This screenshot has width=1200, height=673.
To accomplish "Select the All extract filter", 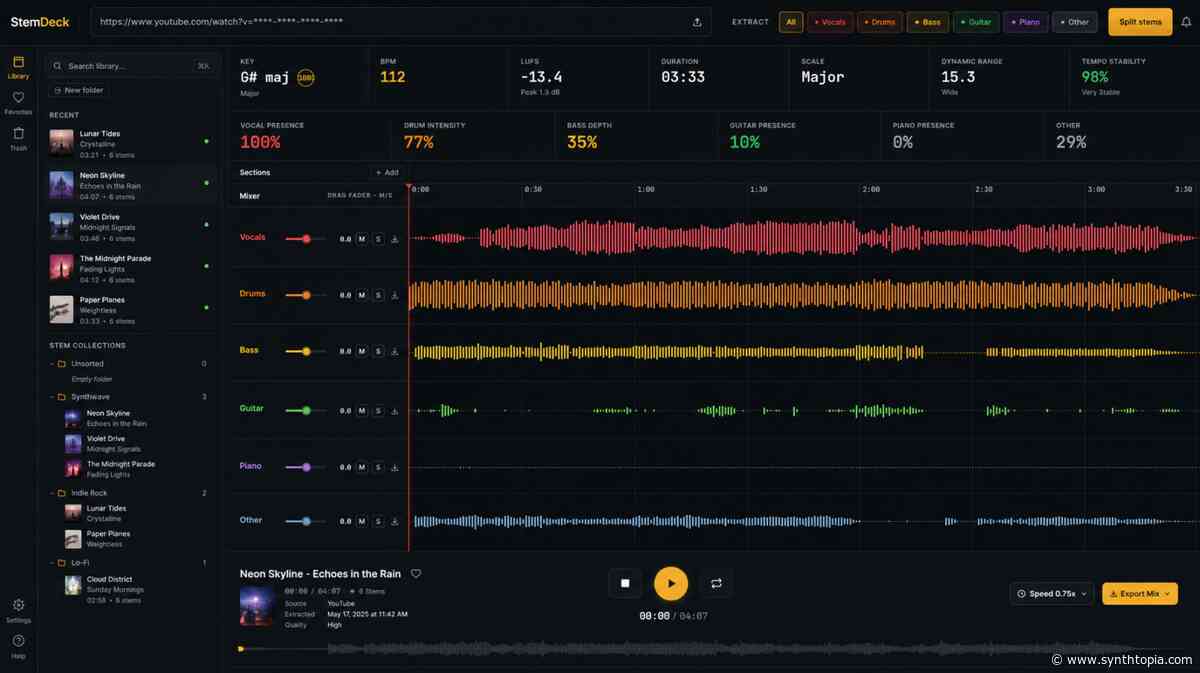I will [791, 22].
